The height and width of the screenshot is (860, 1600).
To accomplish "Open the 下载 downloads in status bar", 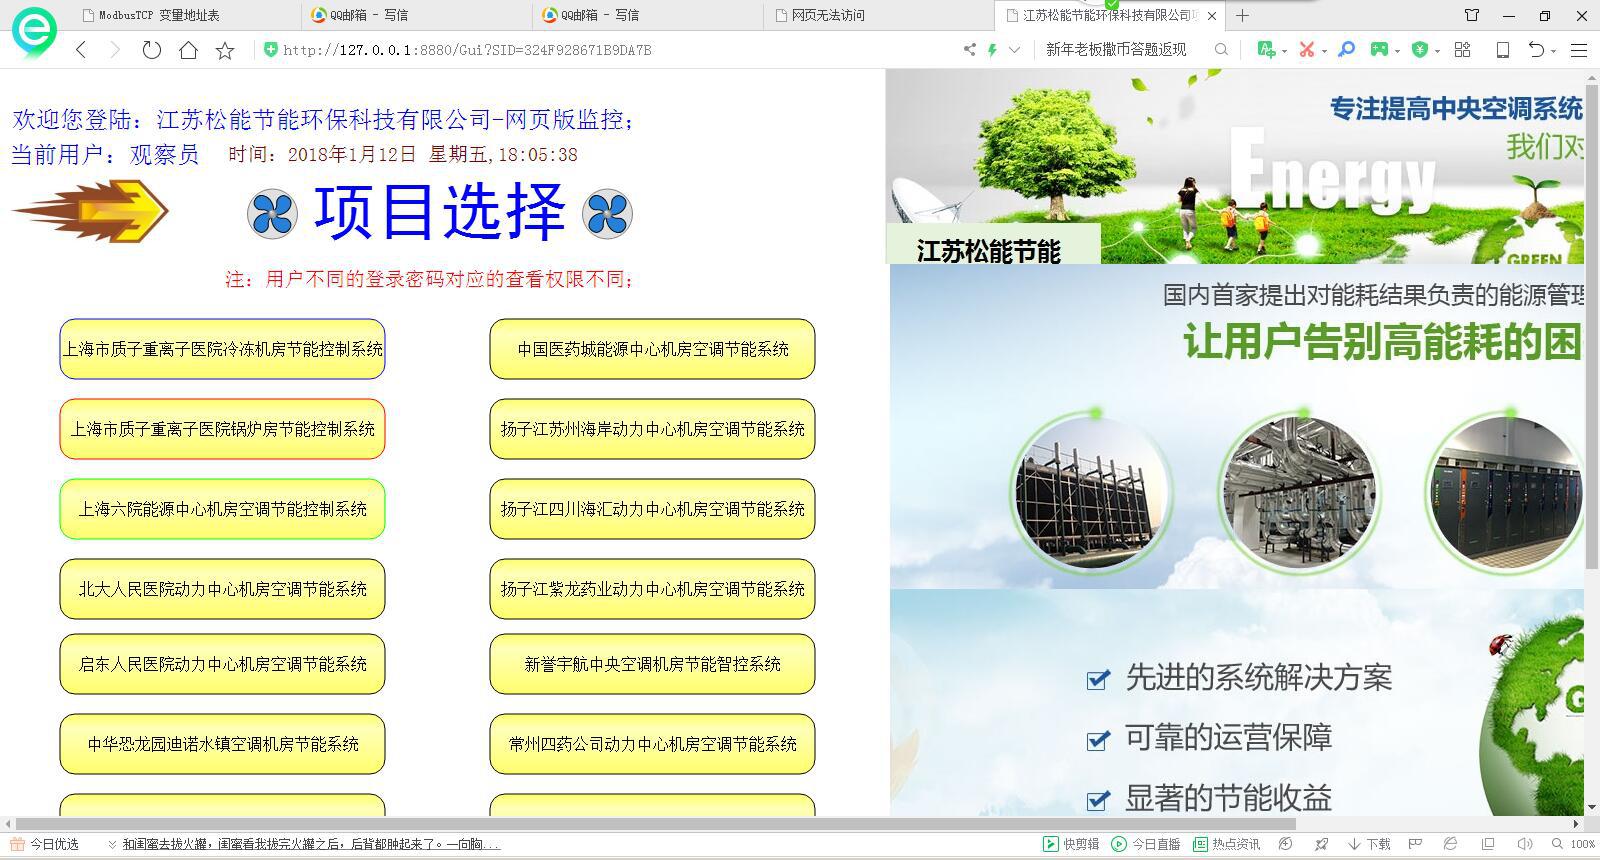I will 1369,844.
